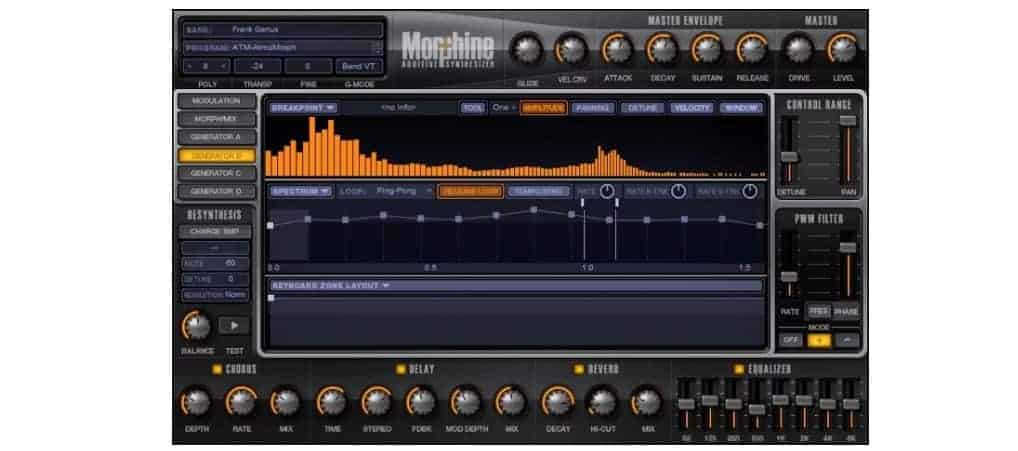
Task: Click the Vel.On knob
Action: coord(572,49)
